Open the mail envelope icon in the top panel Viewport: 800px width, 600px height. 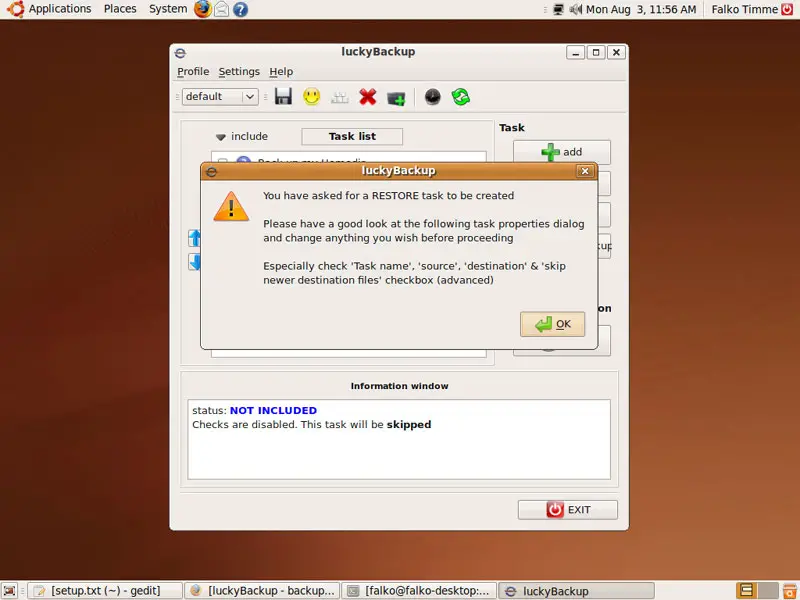click(x=221, y=9)
